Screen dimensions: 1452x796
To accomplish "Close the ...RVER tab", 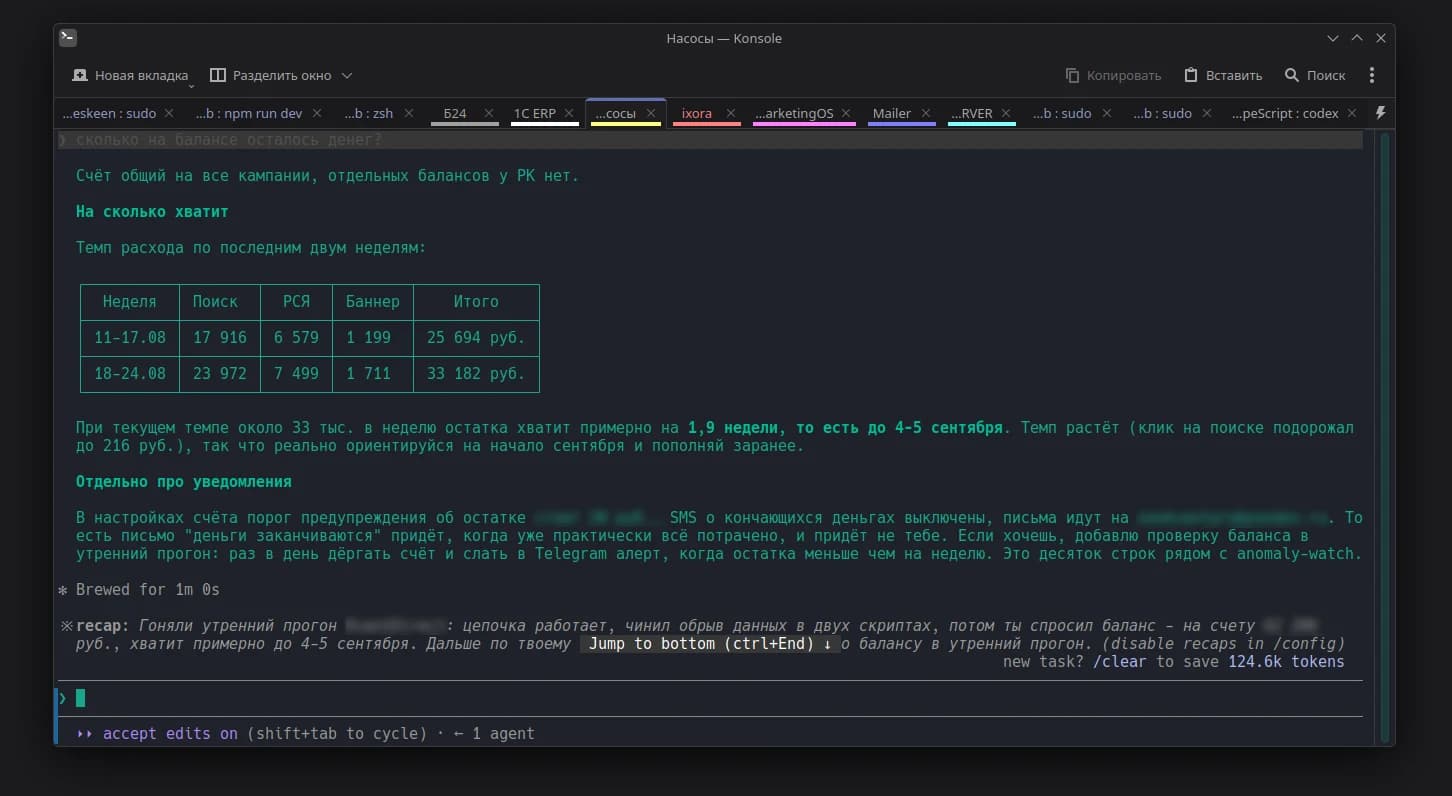I will 1005,114.
